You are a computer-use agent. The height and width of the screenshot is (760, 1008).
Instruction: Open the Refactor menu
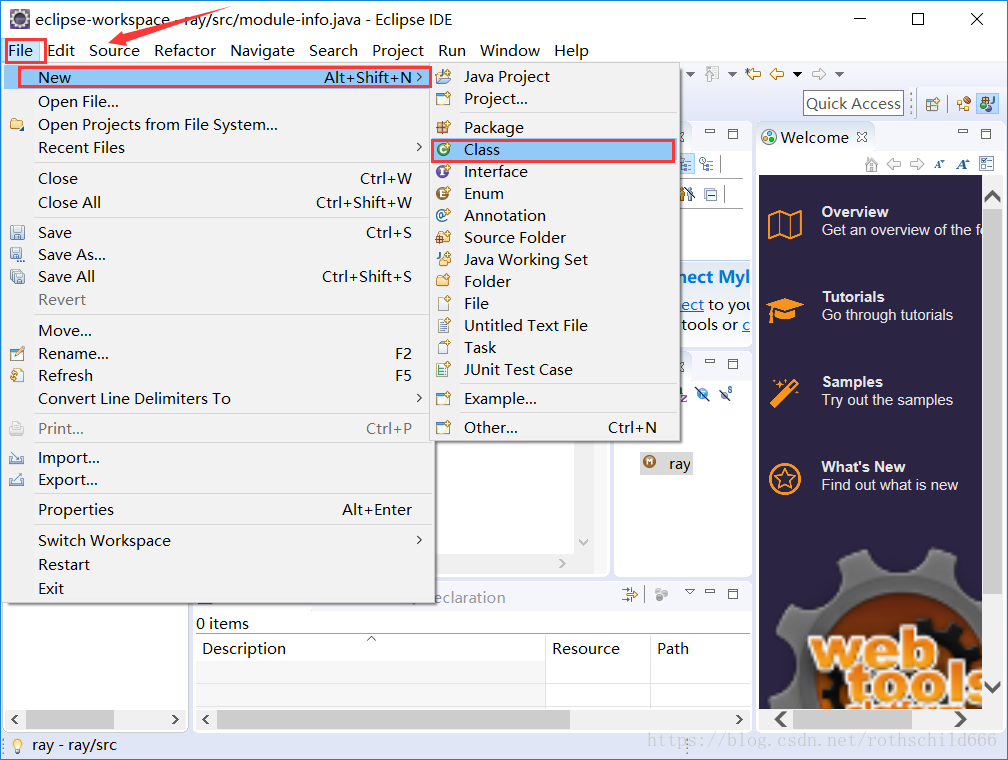tap(185, 50)
